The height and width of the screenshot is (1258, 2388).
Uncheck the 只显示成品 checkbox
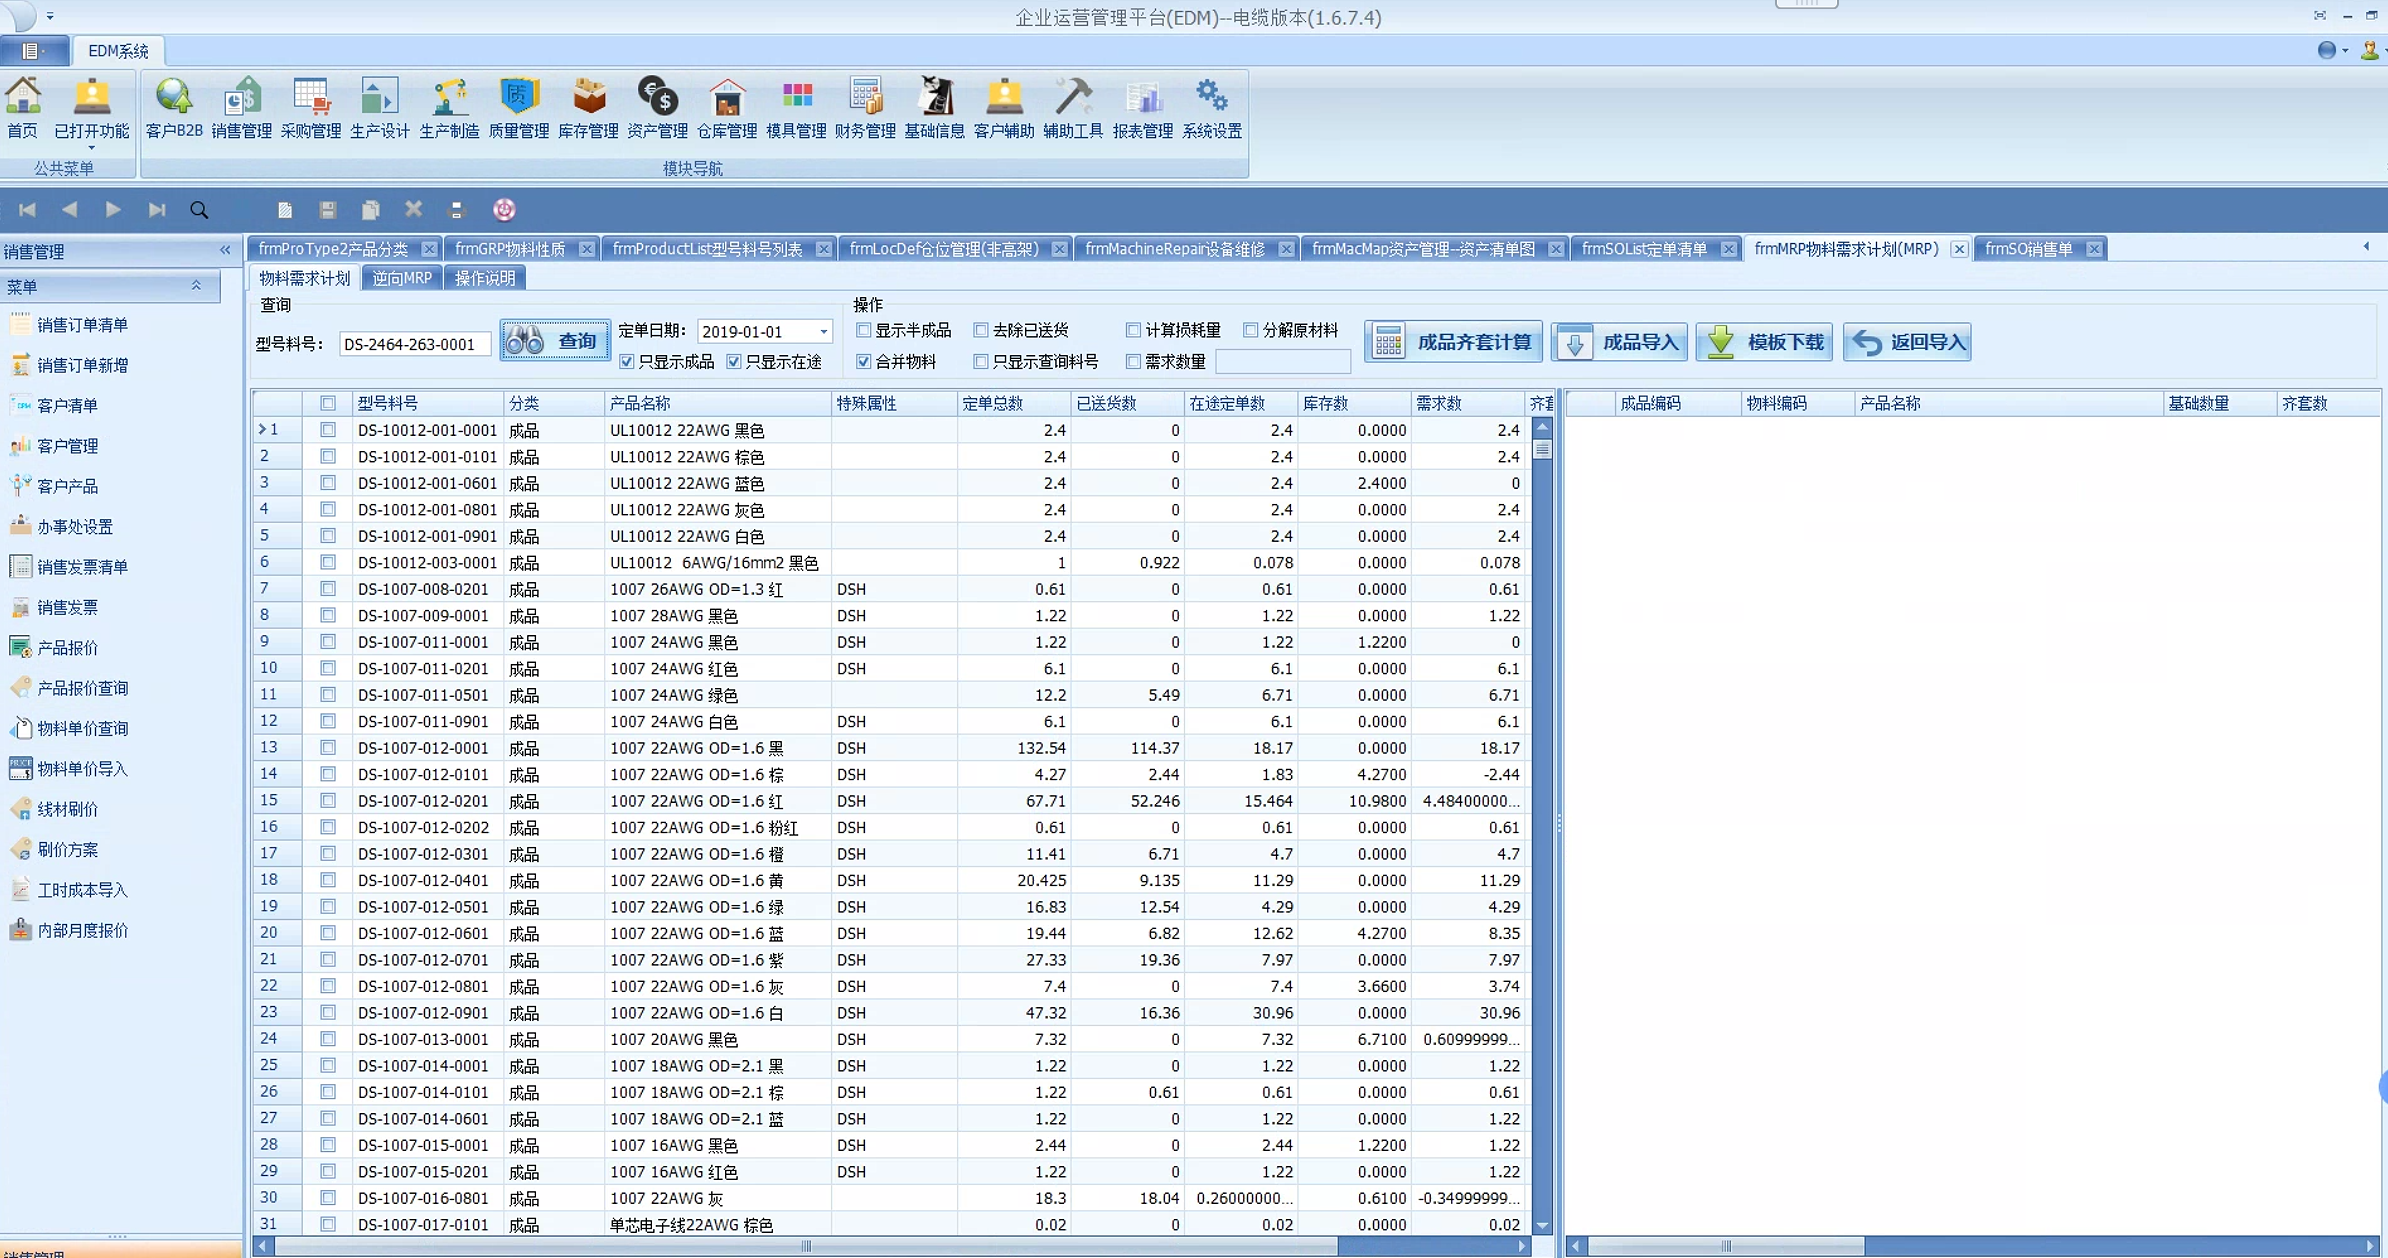click(627, 361)
